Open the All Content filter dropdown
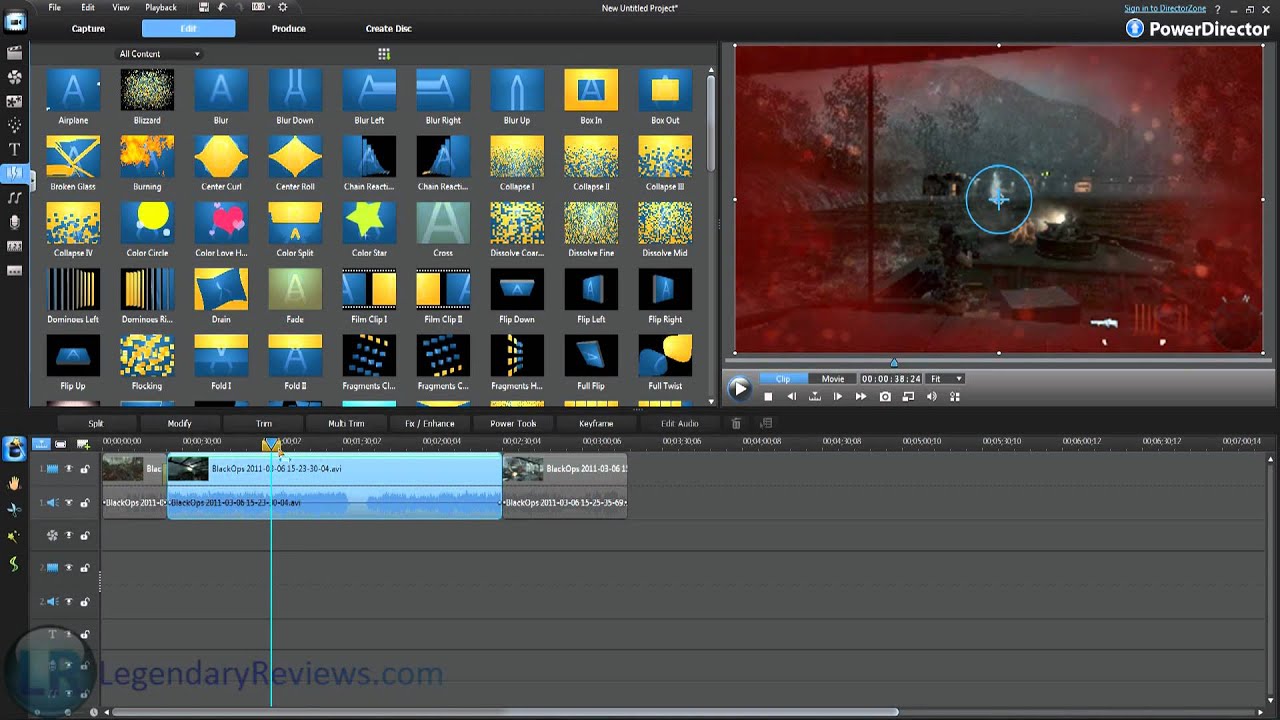Image resolution: width=1280 pixels, height=720 pixels. pos(159,54)
